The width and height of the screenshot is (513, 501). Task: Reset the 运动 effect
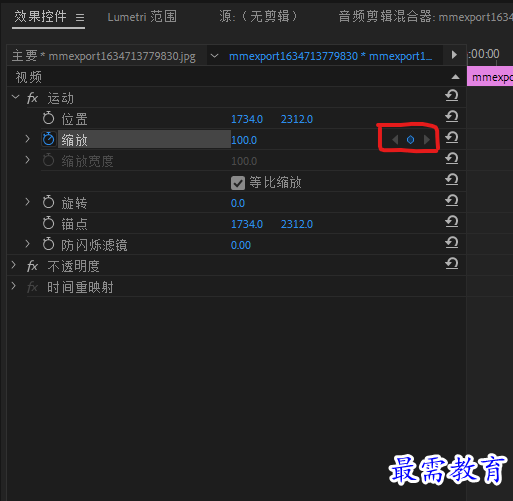tap(452, 96)
